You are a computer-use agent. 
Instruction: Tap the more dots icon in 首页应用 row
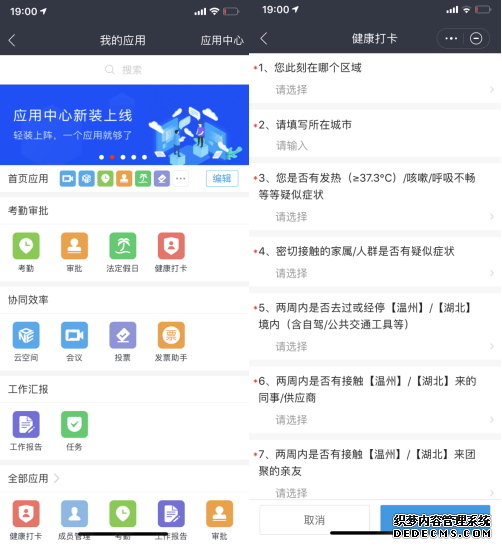(x=181, y=179)
